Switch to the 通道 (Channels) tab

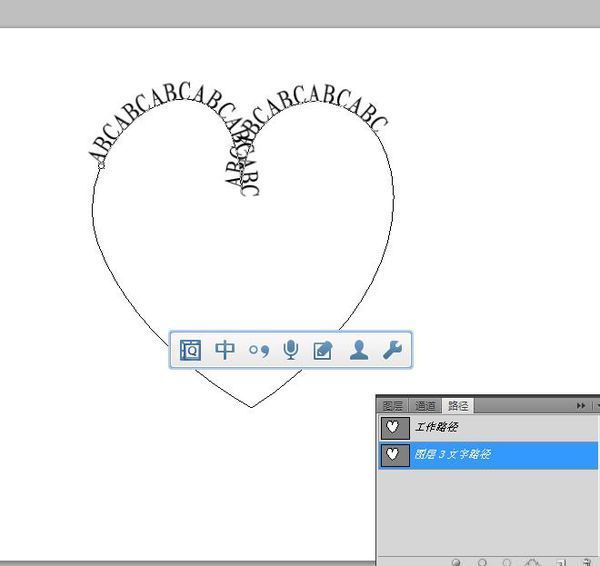(x=427, y=405)
